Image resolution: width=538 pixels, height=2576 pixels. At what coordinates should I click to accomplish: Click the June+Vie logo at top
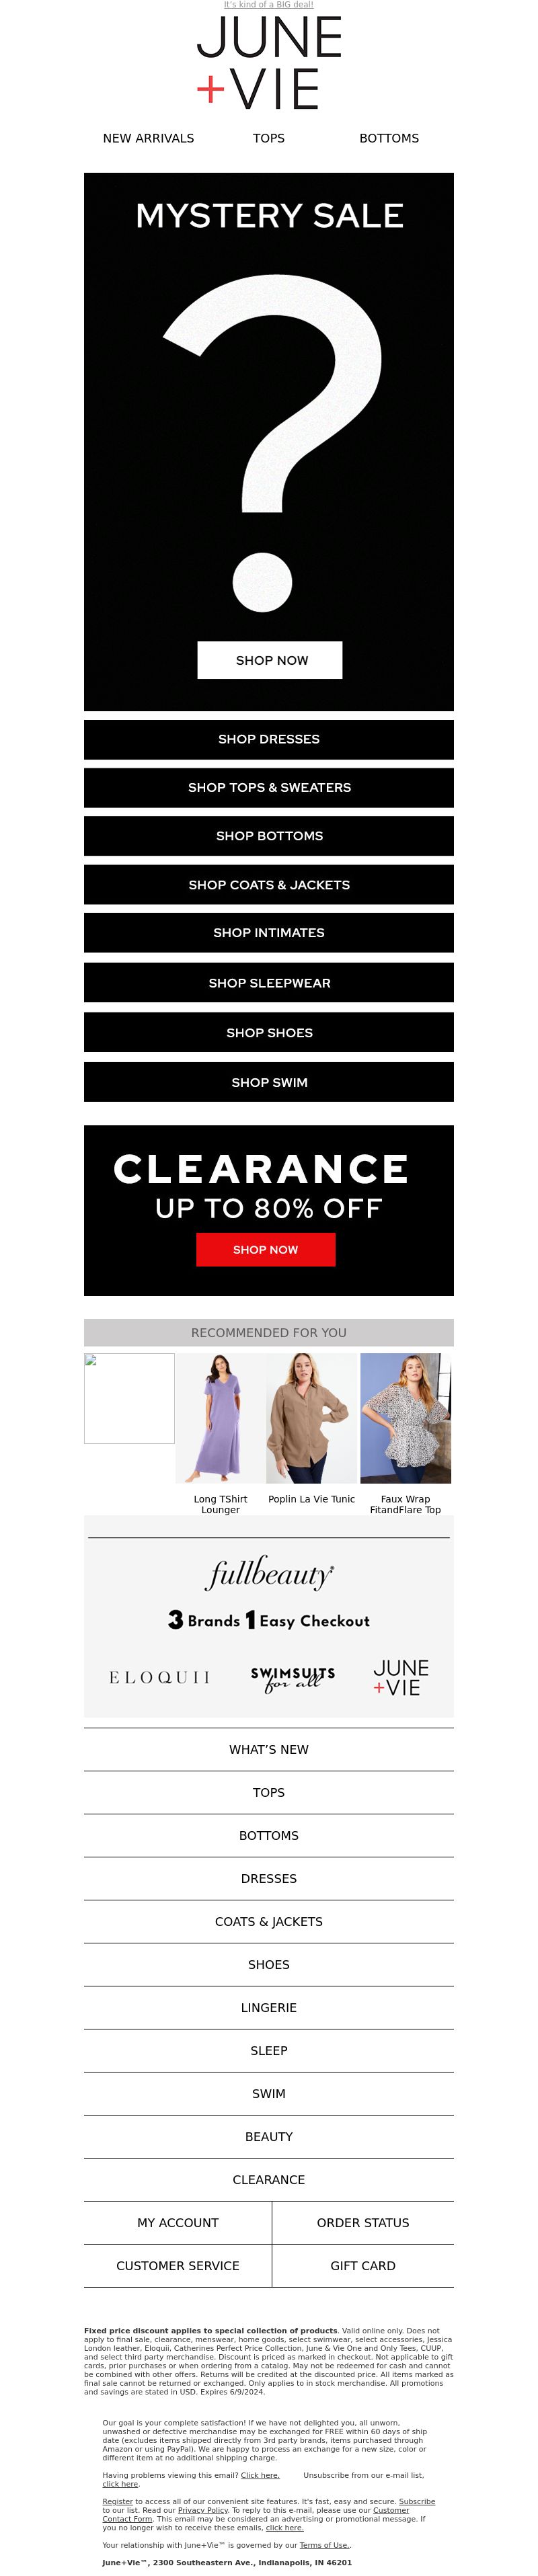click(x=269, y=62)
